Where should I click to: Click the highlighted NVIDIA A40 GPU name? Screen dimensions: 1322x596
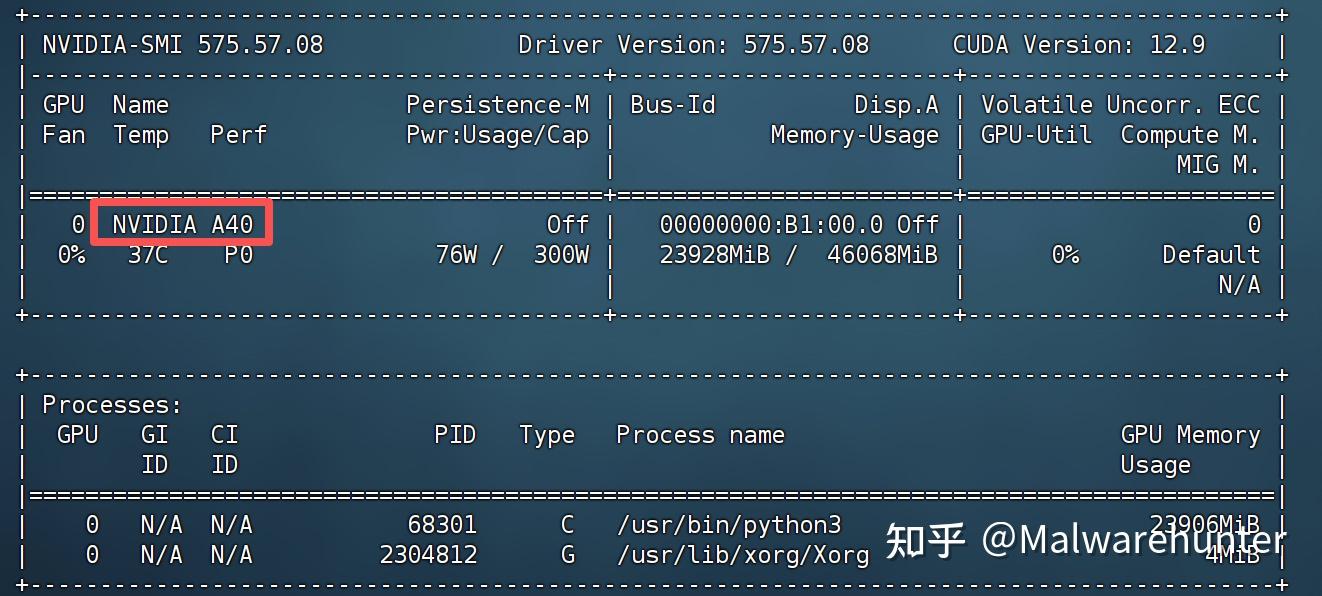pos(180,224)
